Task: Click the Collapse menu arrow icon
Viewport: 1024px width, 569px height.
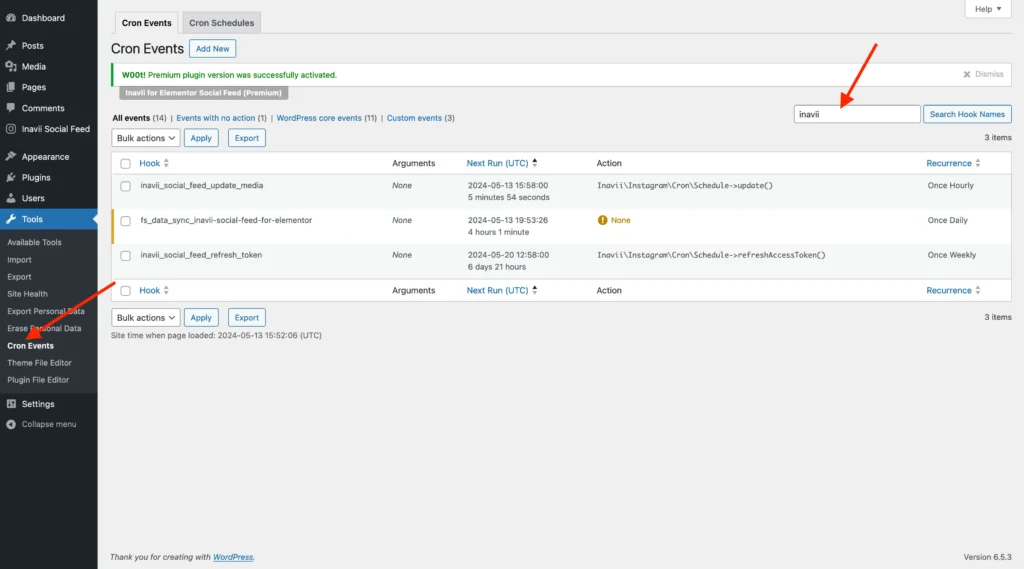Action: click(x=10, y=424)
